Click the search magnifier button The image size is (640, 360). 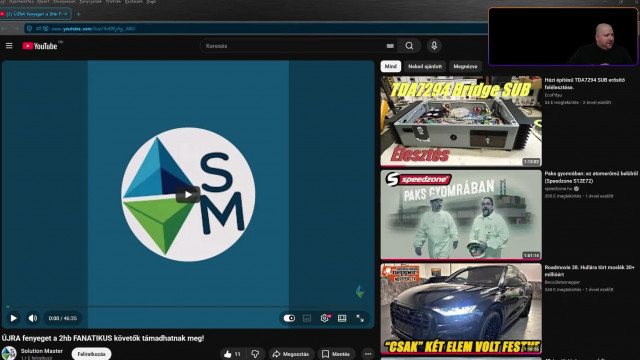[409, 46]
